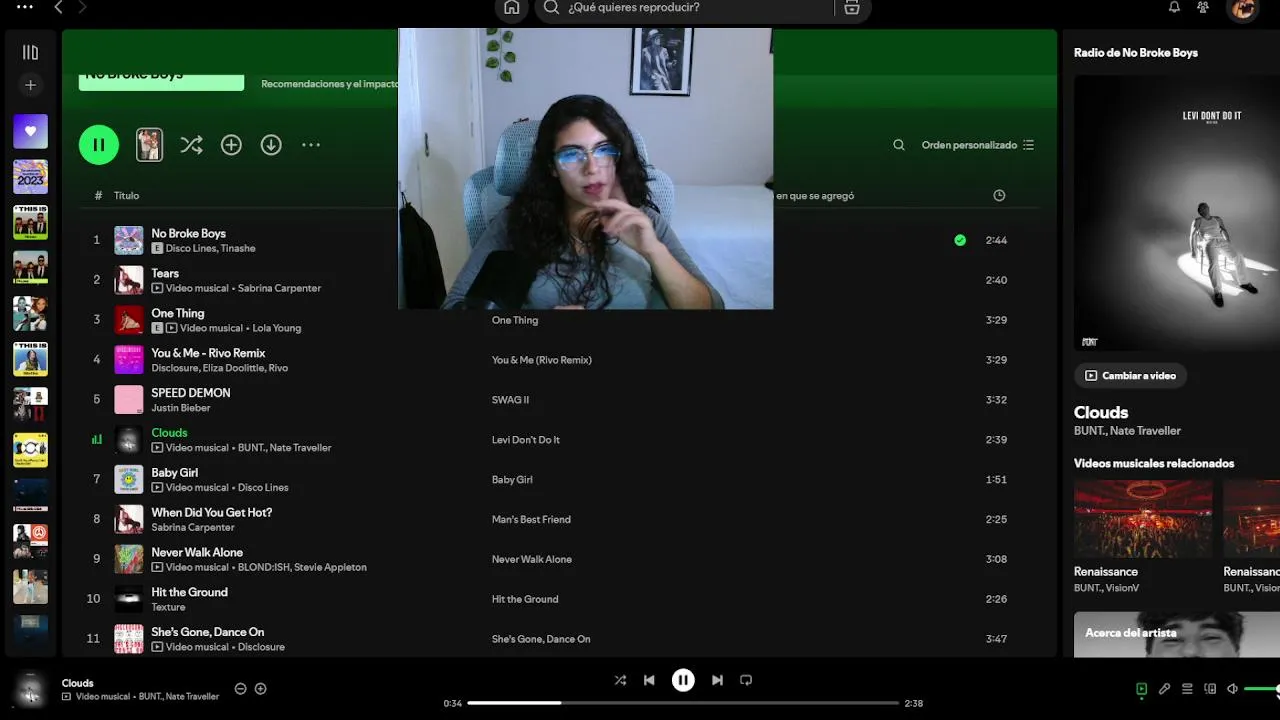
Task: Skip to next track
Action: 717,680
